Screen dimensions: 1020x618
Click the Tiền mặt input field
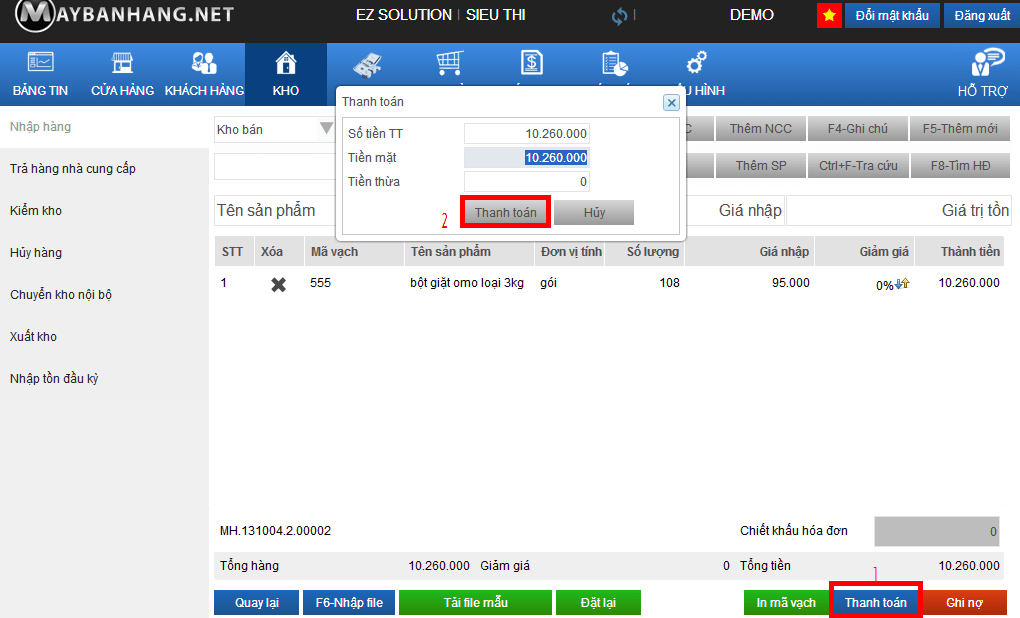[x=526, y=157]
